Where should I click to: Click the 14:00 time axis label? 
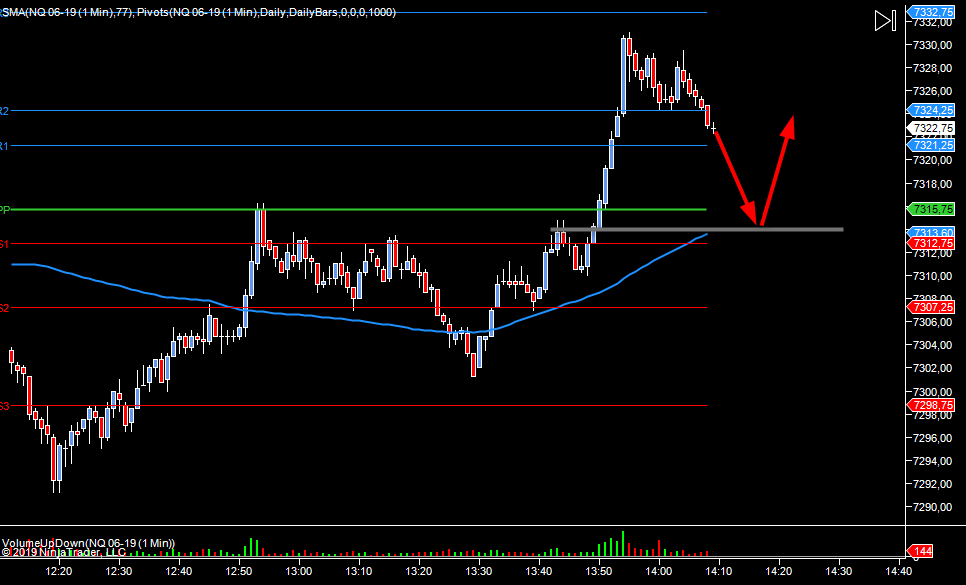(659, 571)
